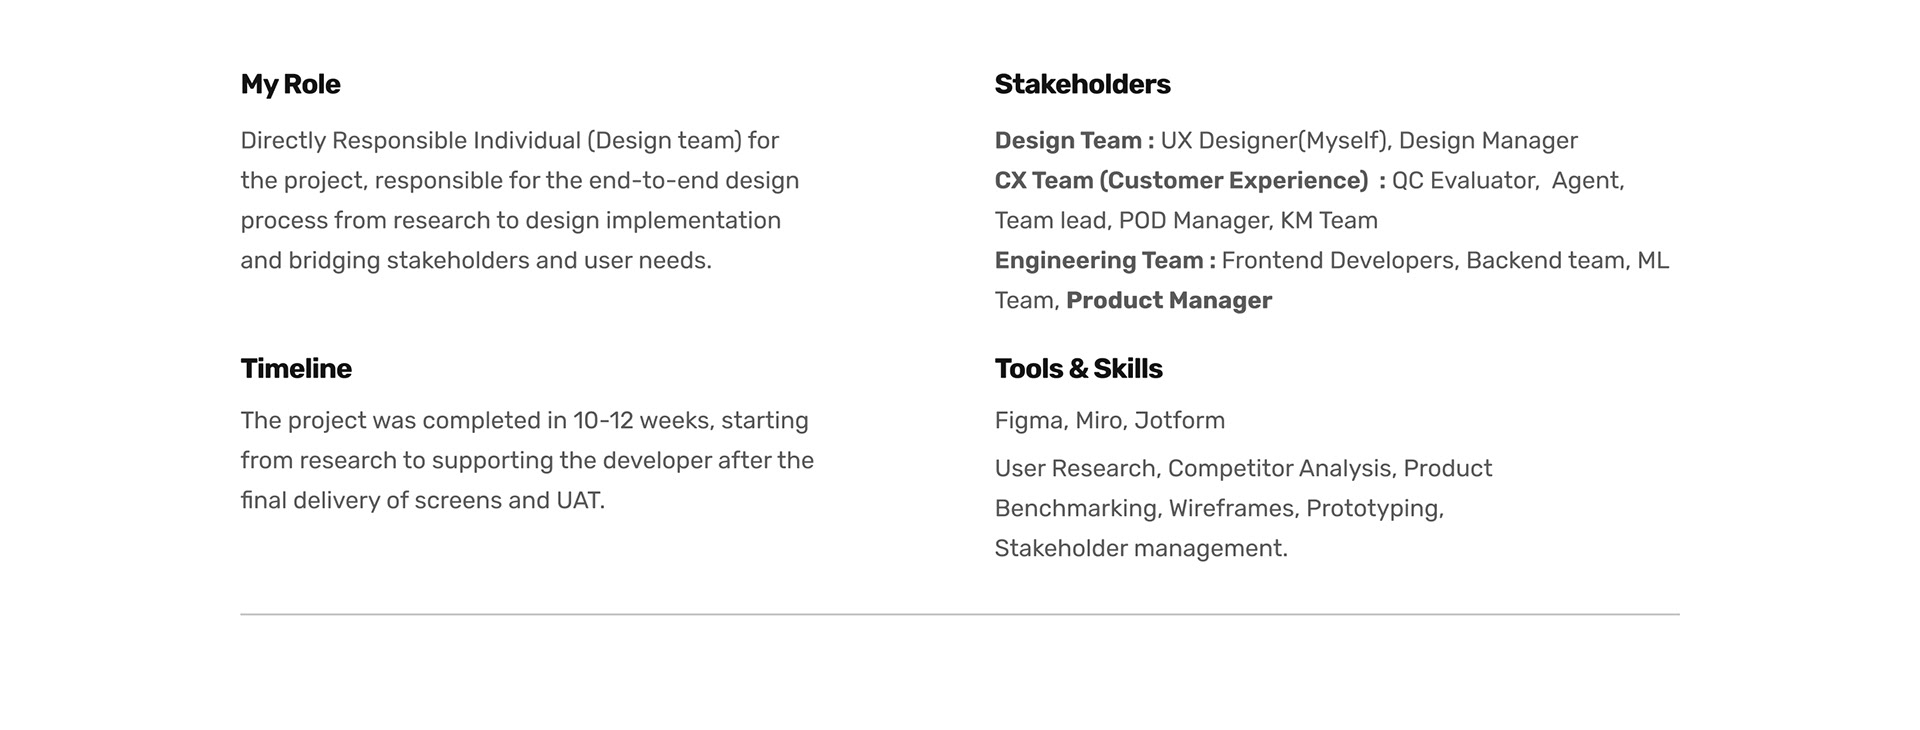Screen dimensions: 1920x730
Task: Click the horizontal divider line below sections
Action: point(960,614)
